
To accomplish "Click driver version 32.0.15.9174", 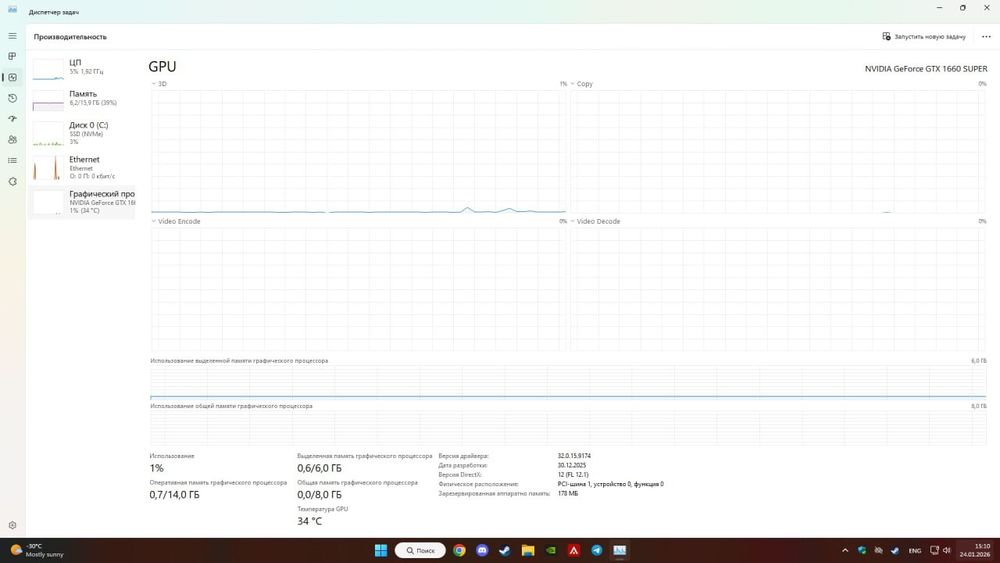I will [574, 456].
